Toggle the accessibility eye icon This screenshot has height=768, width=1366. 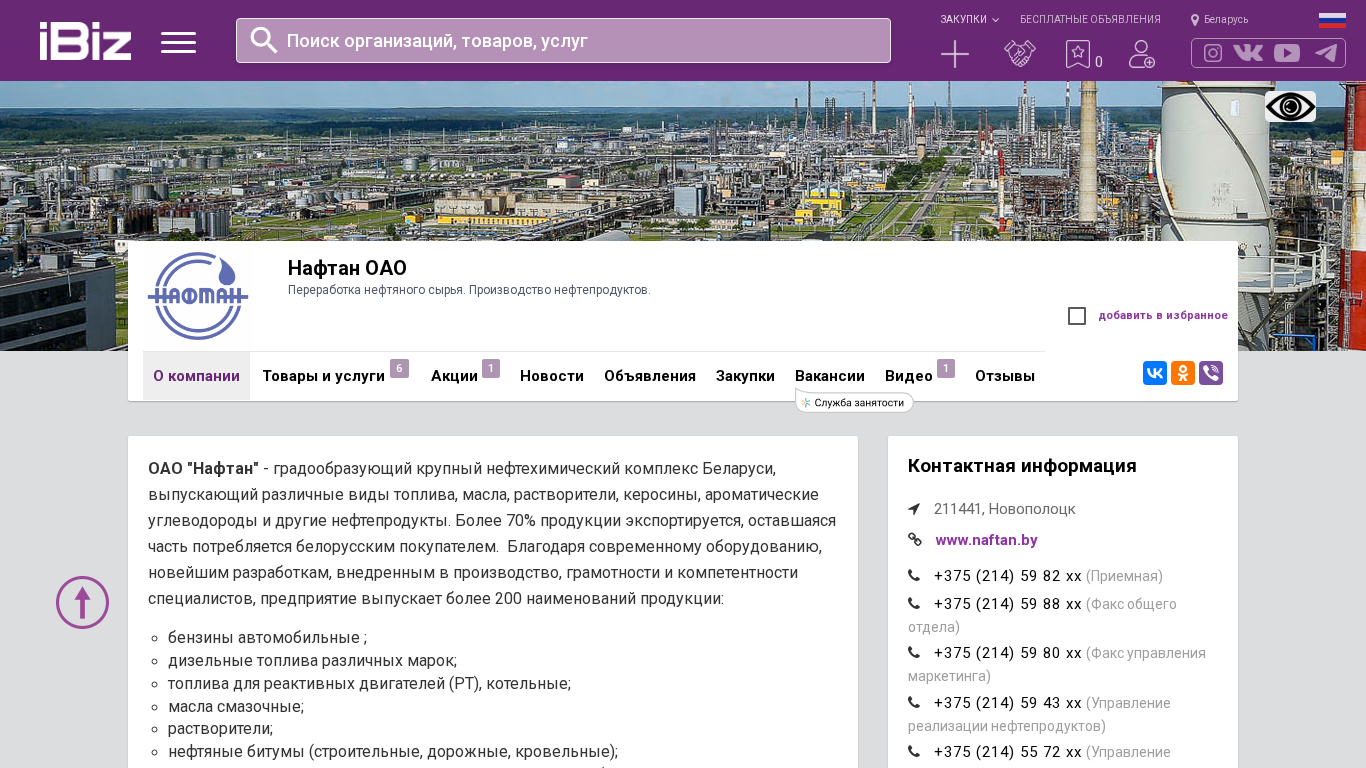(x=1290, y=107)
